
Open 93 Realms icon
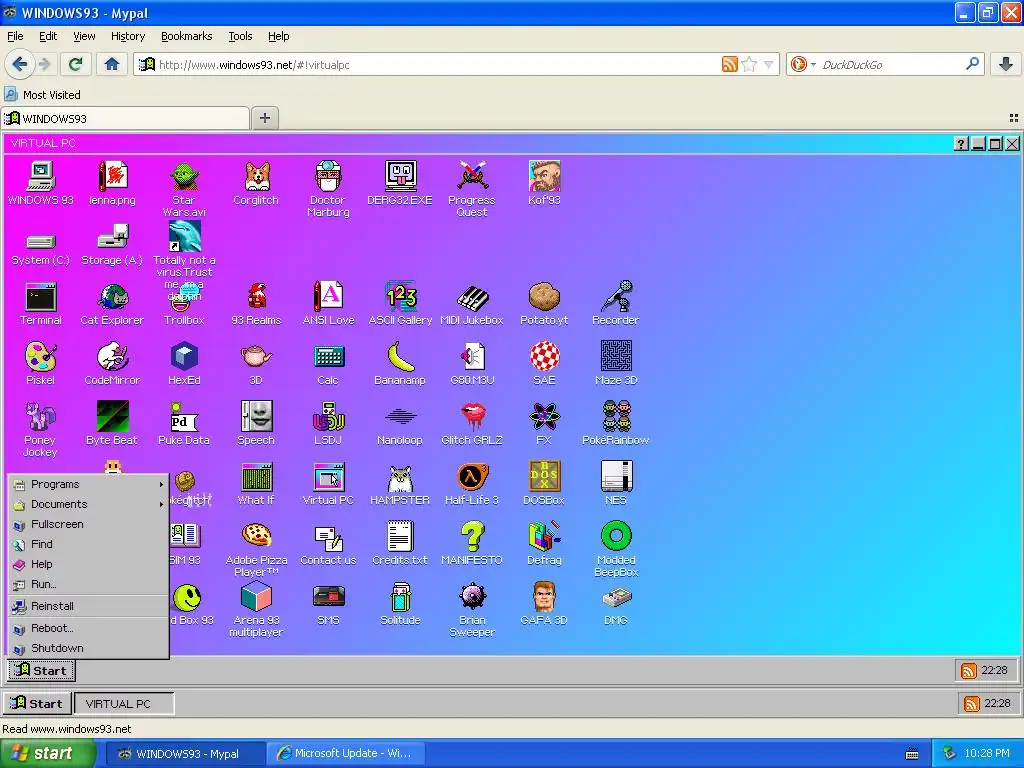click(x=256, y=304)
